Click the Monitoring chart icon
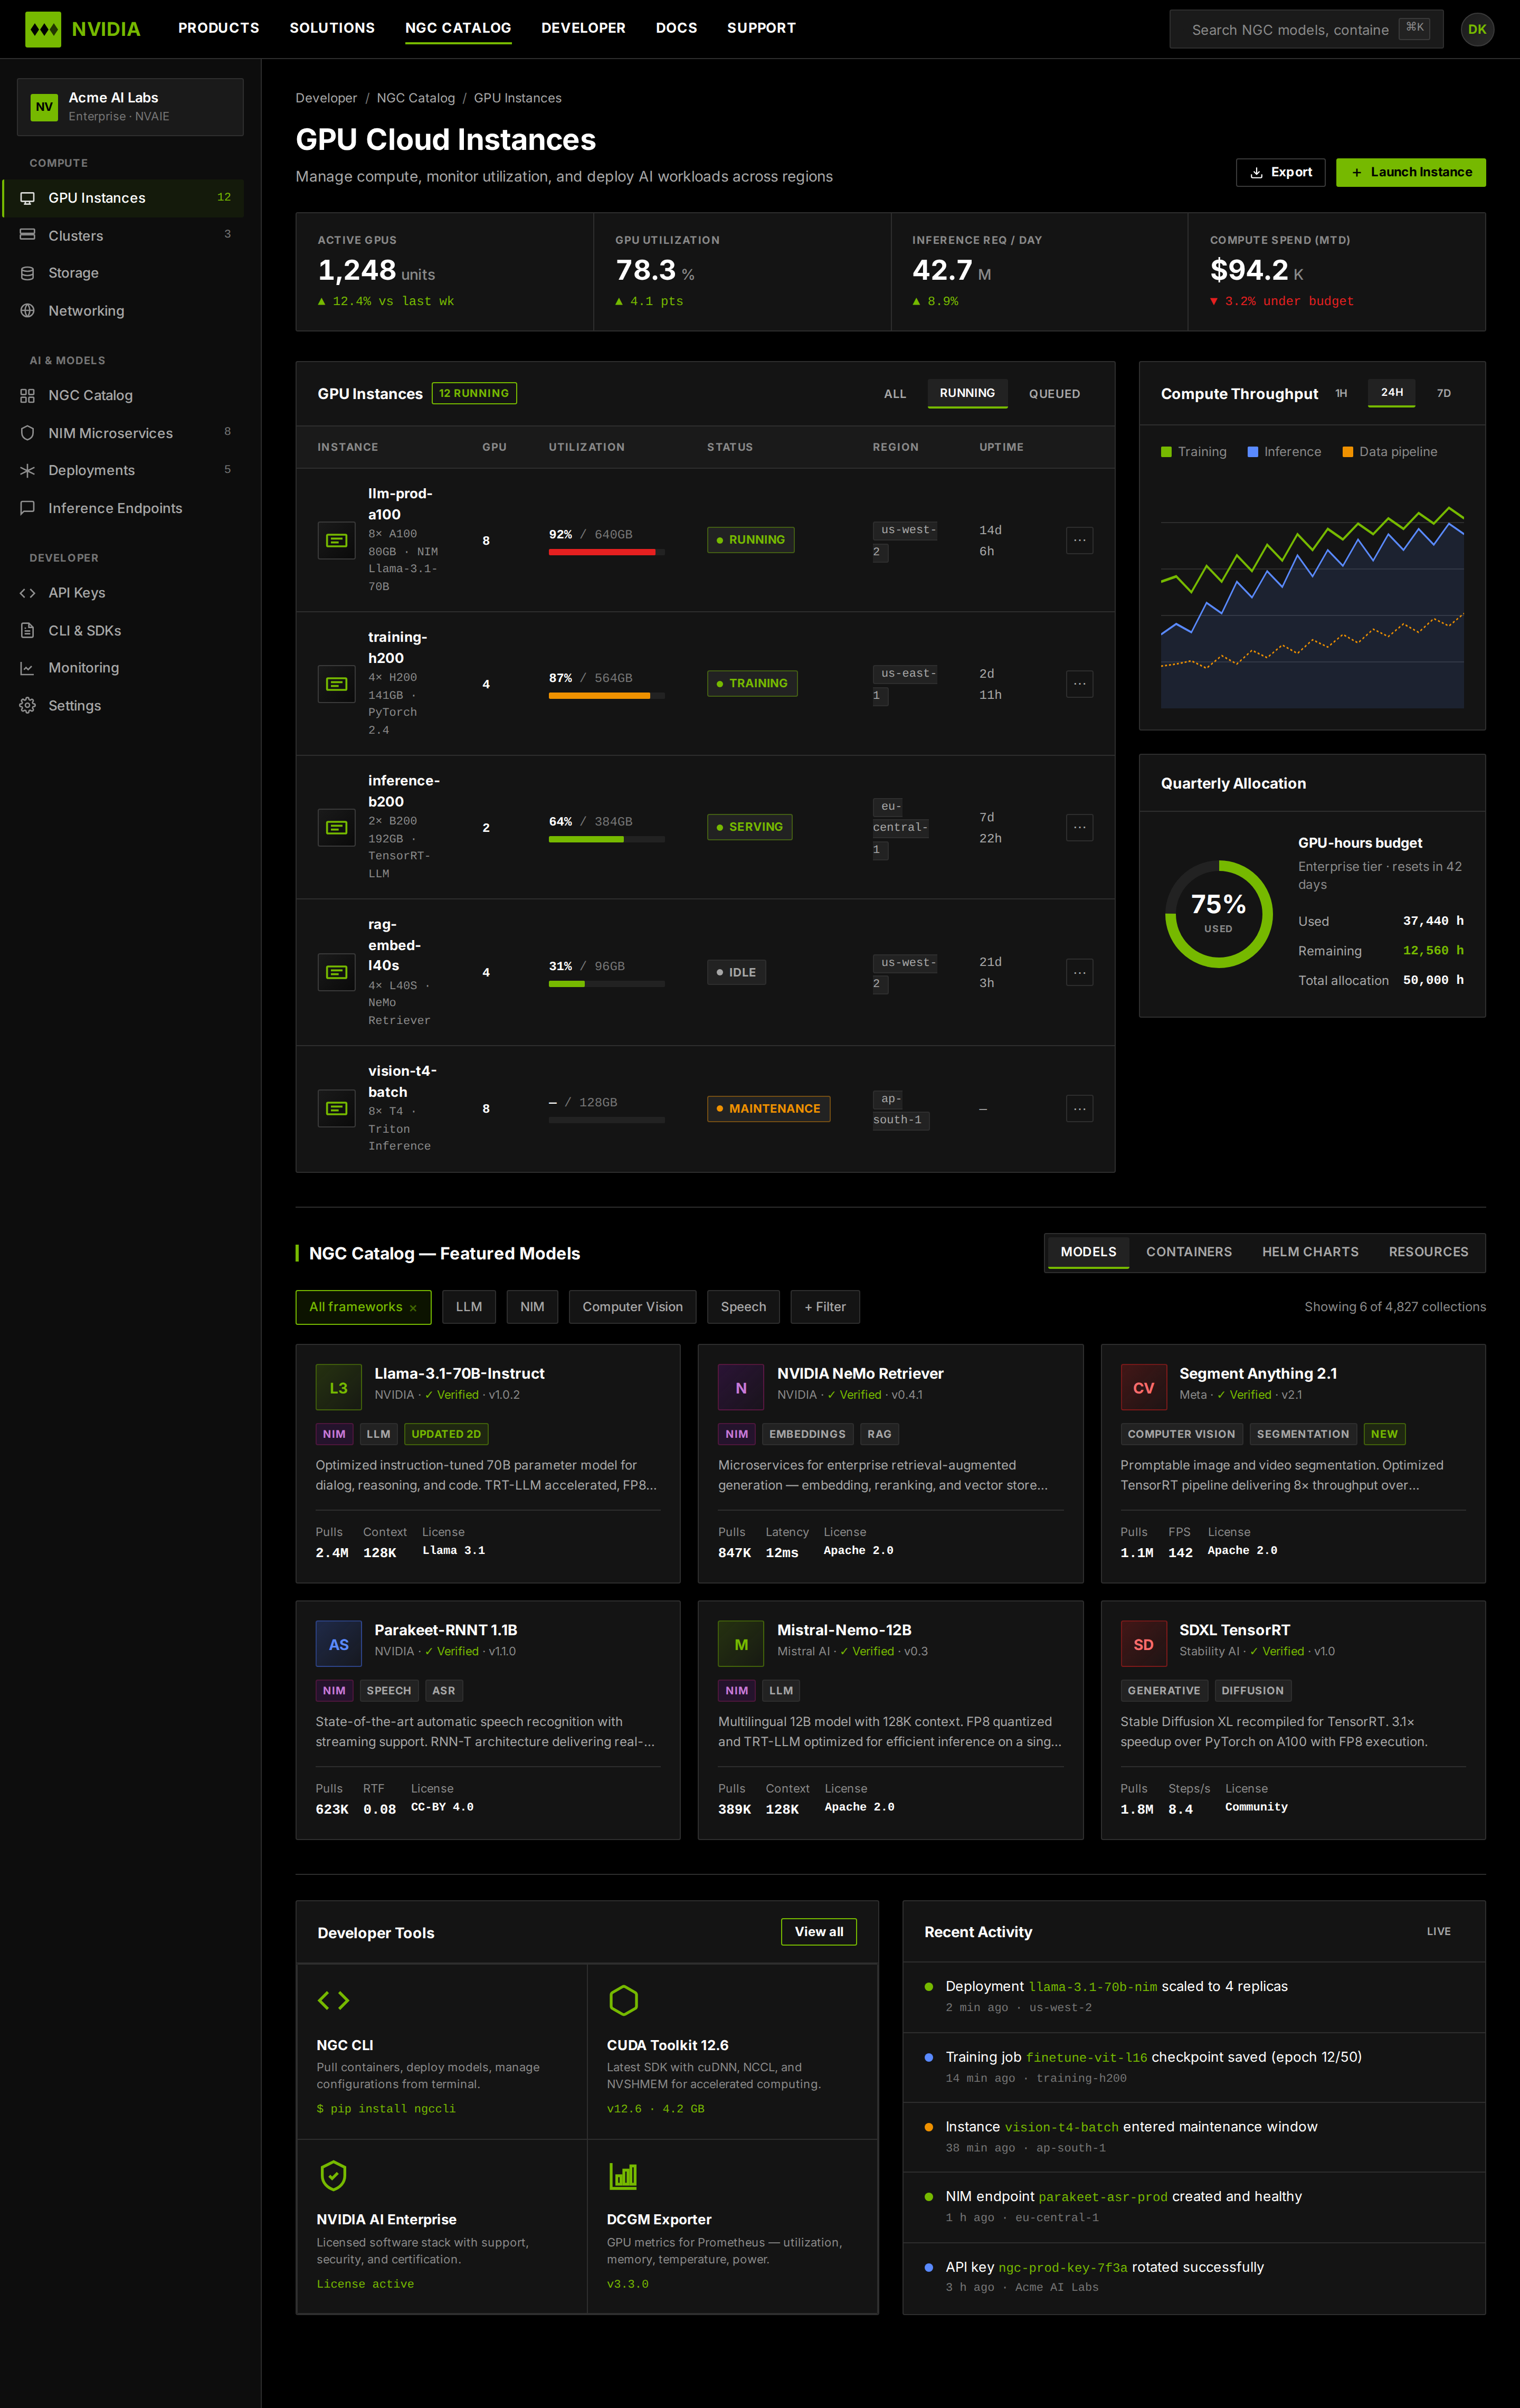1520x2408 pixels. pyautogui.click(x=27, y=668)
